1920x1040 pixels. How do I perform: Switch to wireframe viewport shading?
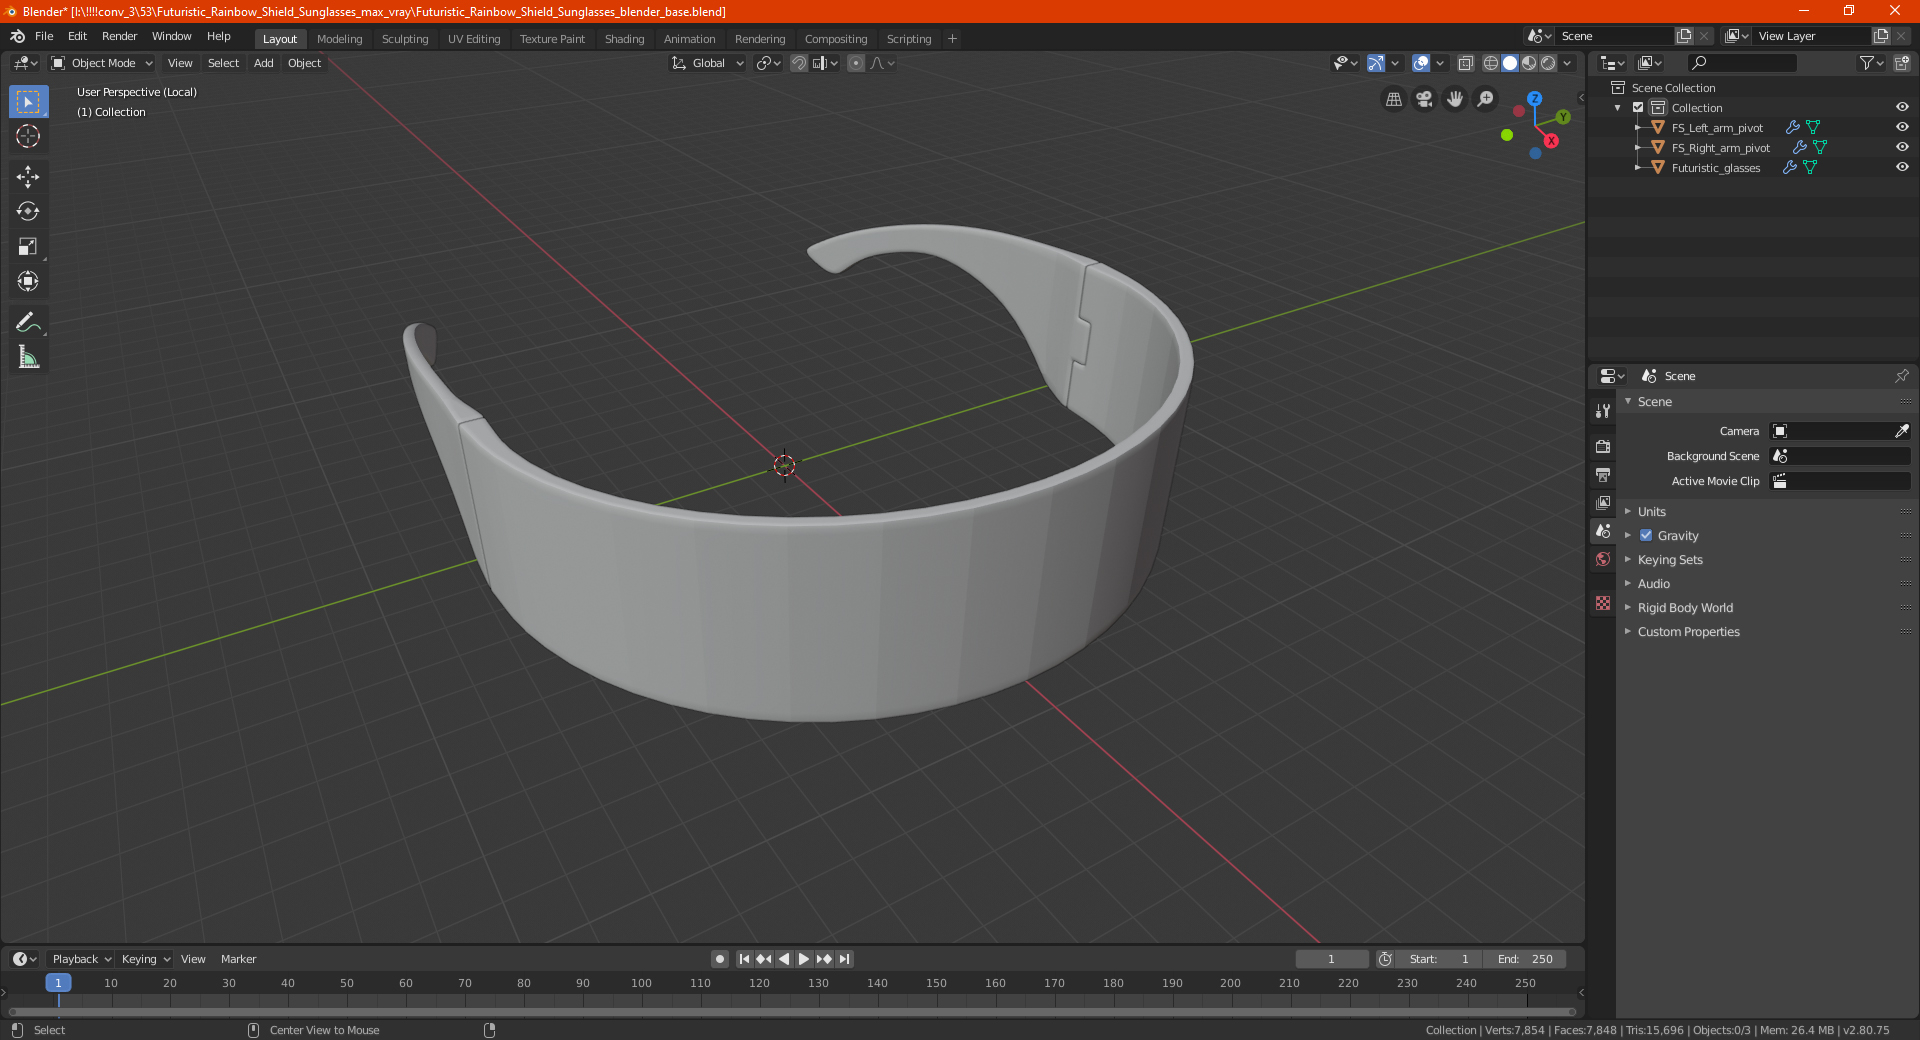(x=1491, y=63)
